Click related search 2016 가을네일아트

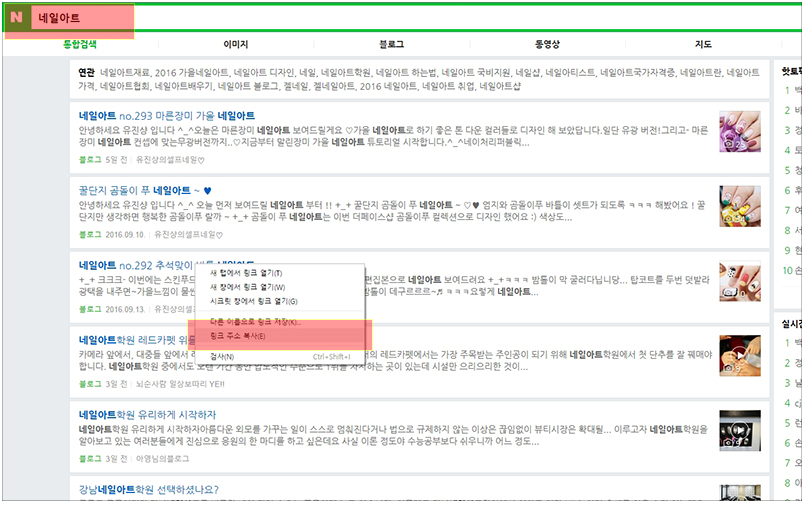[191, 73]
